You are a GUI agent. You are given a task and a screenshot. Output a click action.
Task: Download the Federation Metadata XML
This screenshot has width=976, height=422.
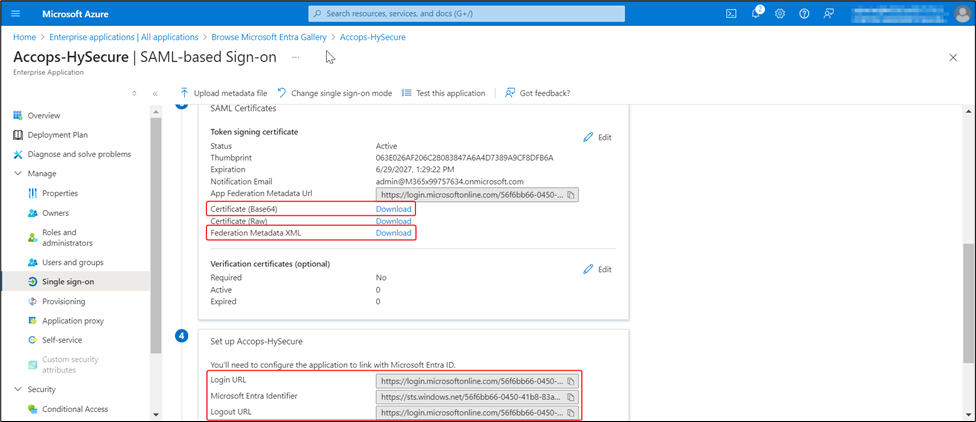tap(393, 233)
